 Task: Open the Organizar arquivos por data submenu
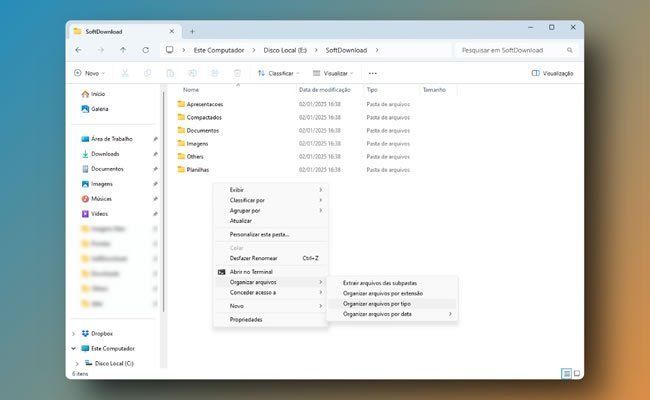[x=392, y=314]
